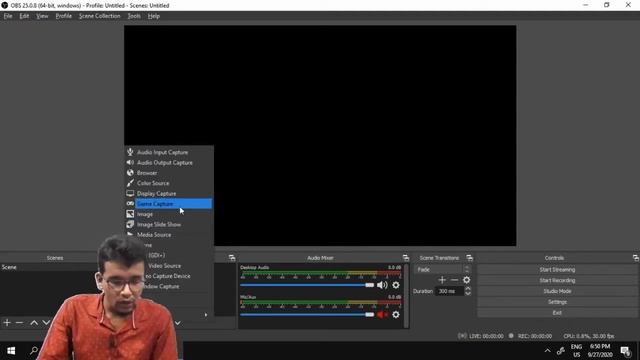Open Windows taskbar search
Viewport: 640px width, 360px height.
tap(34, 351)
